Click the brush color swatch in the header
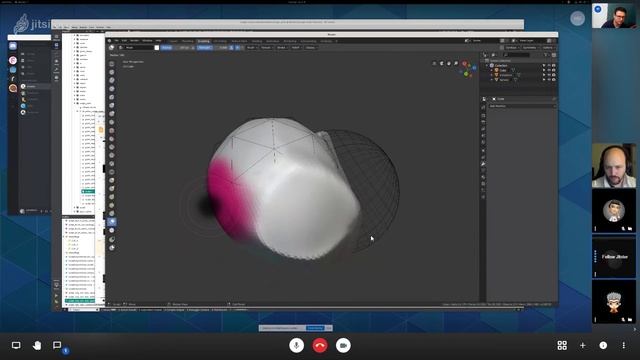The image size is (640, 360). [x=157, y=48]
